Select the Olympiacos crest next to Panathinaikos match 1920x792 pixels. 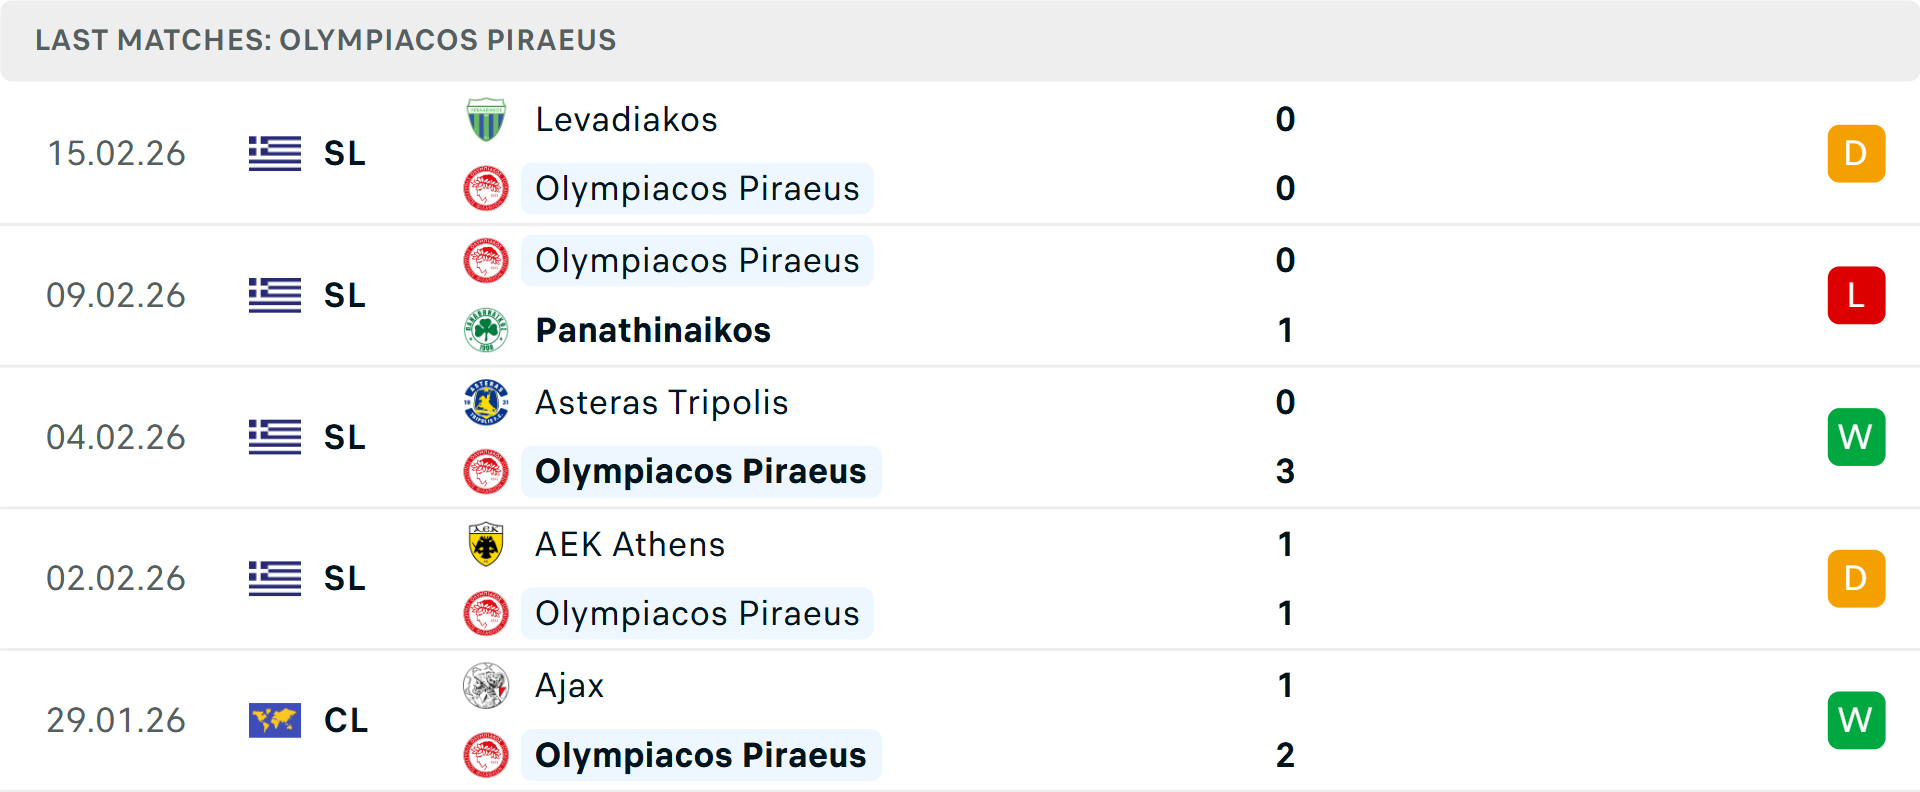coord(486,260)
